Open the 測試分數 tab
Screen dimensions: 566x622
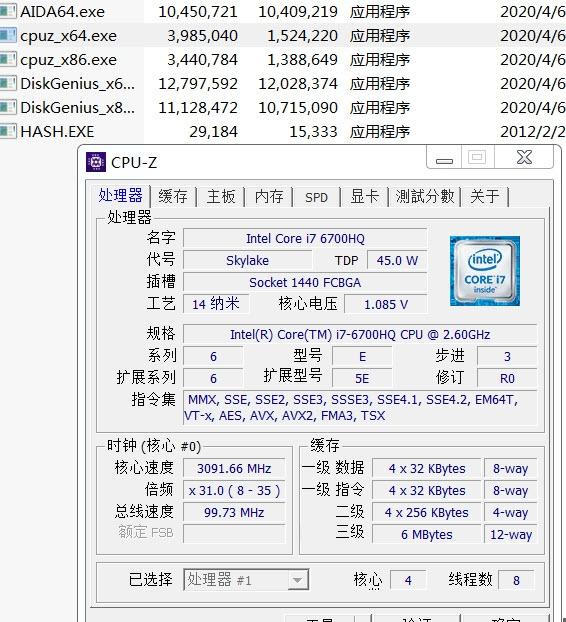pyautogui.click(x=424, y=196)
